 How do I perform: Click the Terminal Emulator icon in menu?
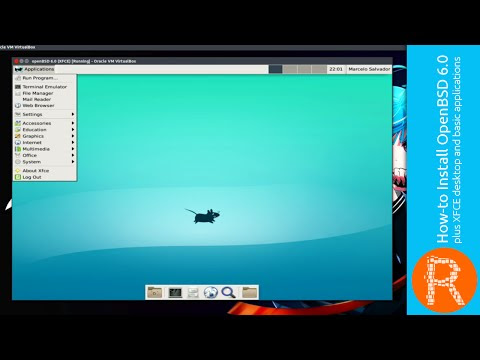18,87
